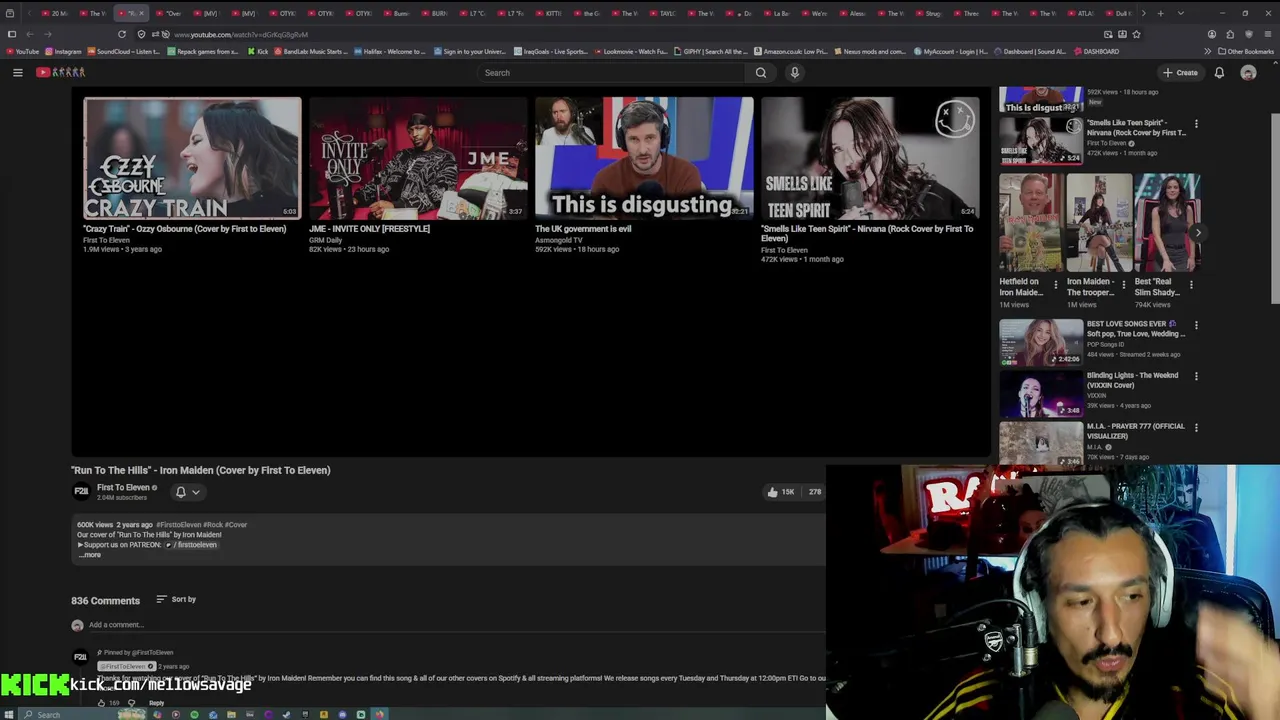Open options for M.I.A. PRAYER 777
This screenshot has height=720, width=1280.
(1196, 427)
